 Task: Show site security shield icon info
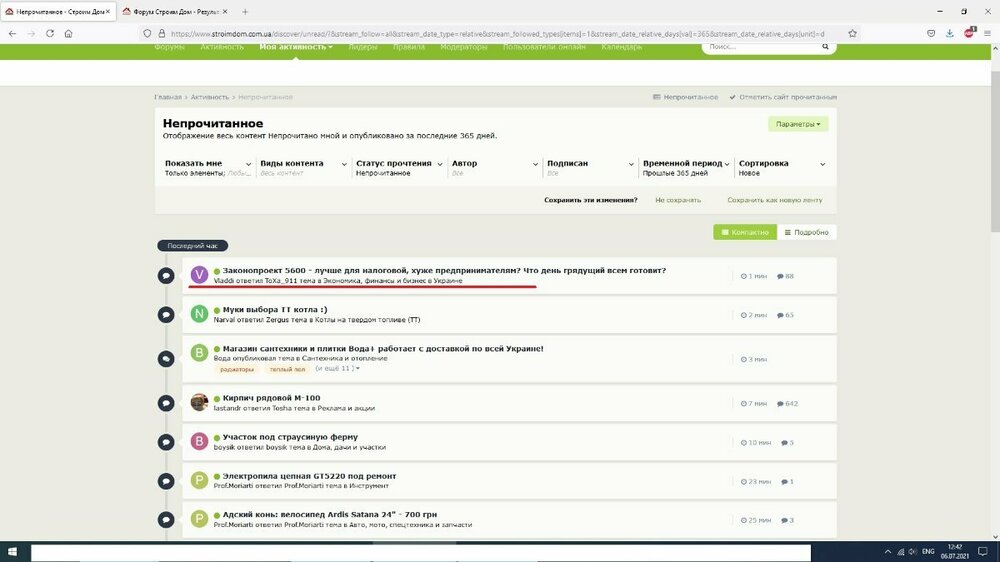tap(147, 33)
